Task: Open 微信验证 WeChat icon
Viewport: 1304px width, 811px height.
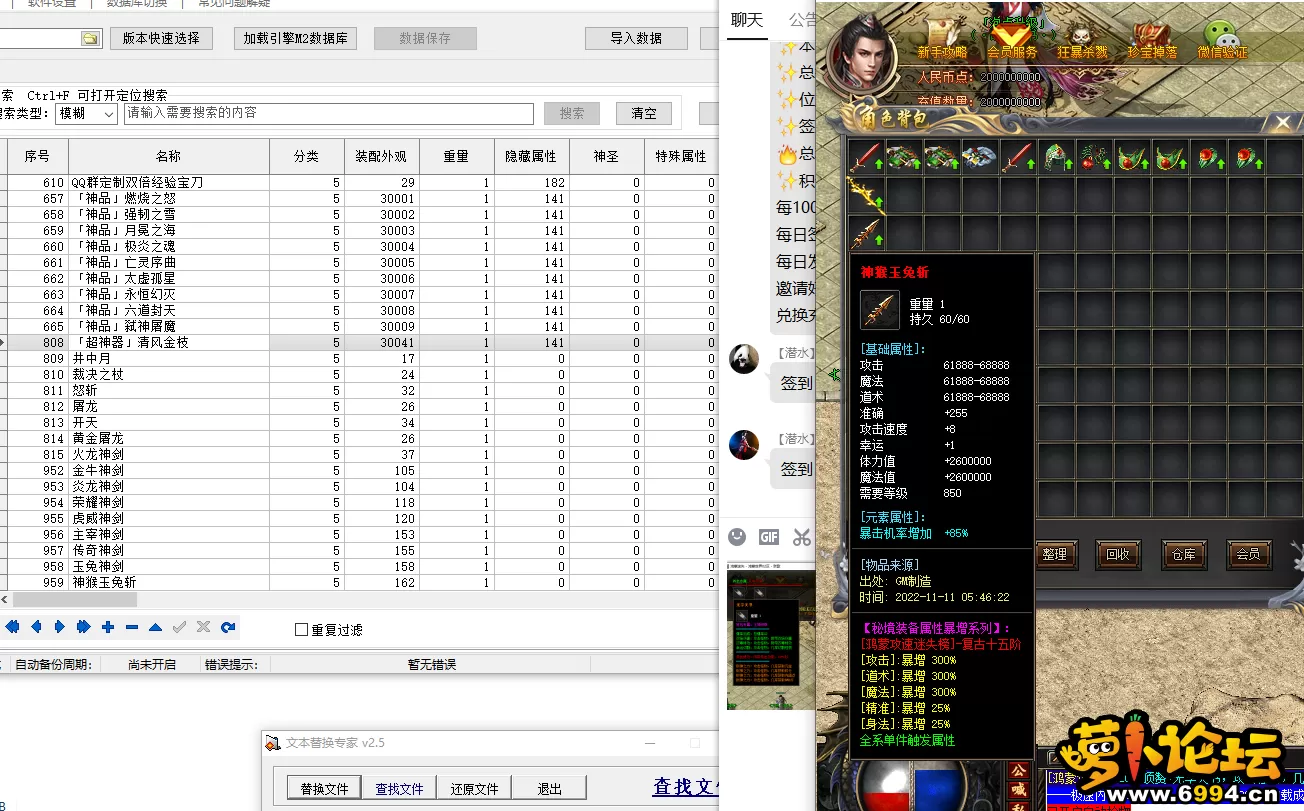Action: tap(1222, 41)
